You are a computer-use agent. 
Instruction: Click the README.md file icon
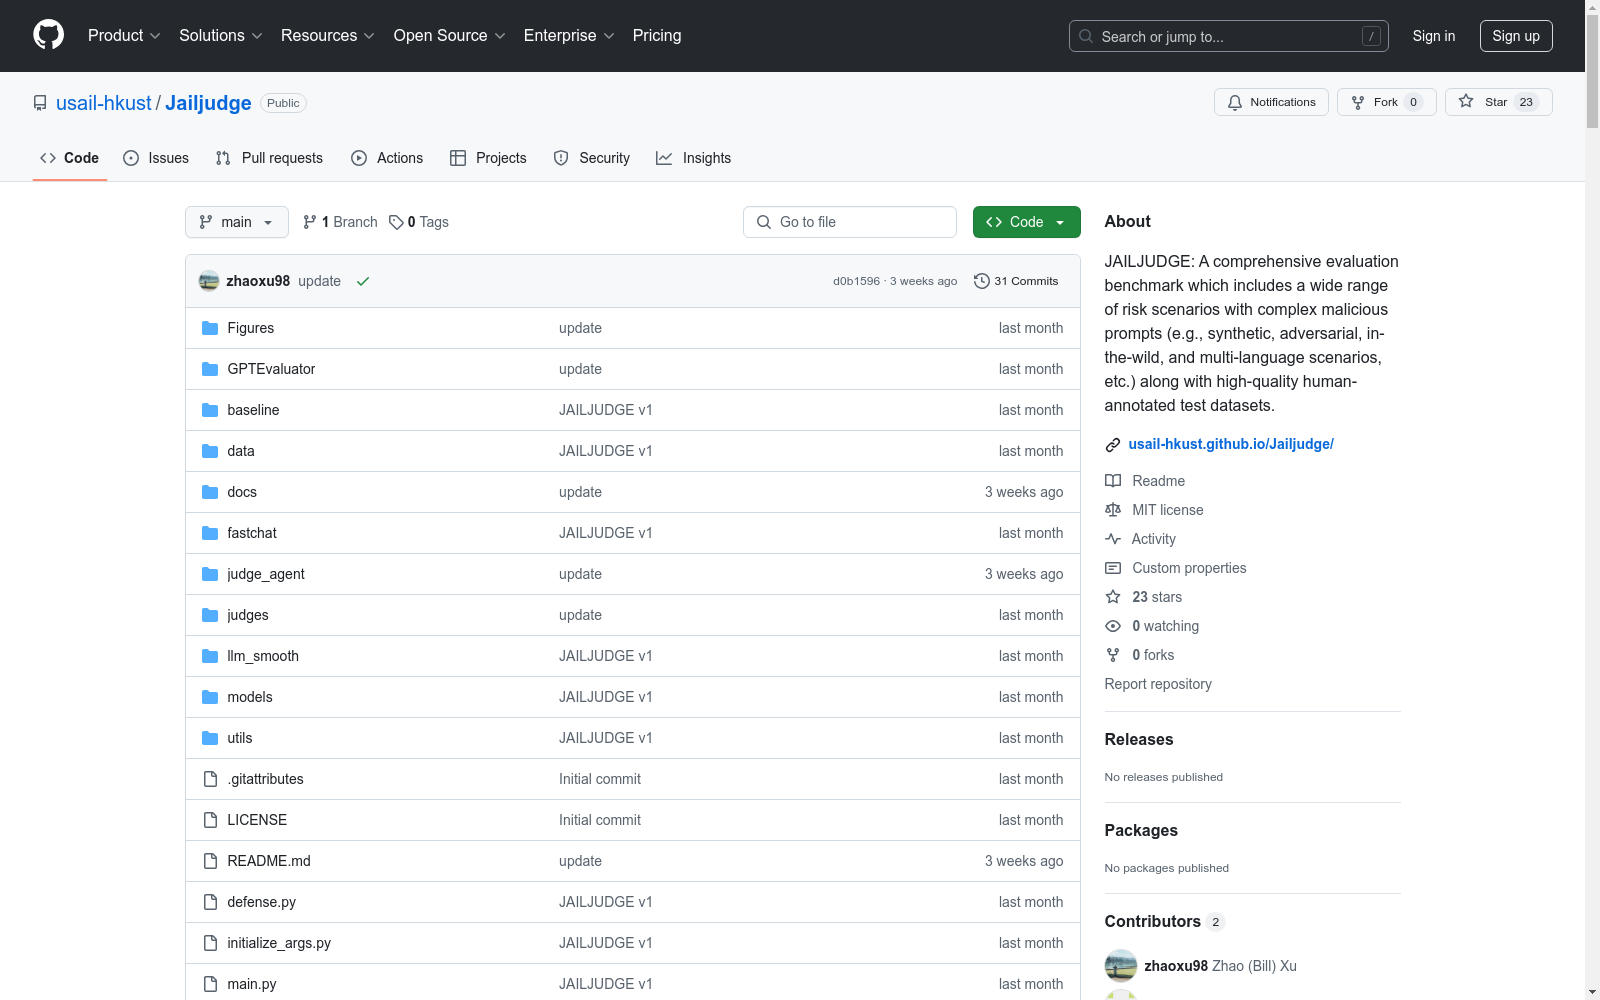(x=210, y=861)
